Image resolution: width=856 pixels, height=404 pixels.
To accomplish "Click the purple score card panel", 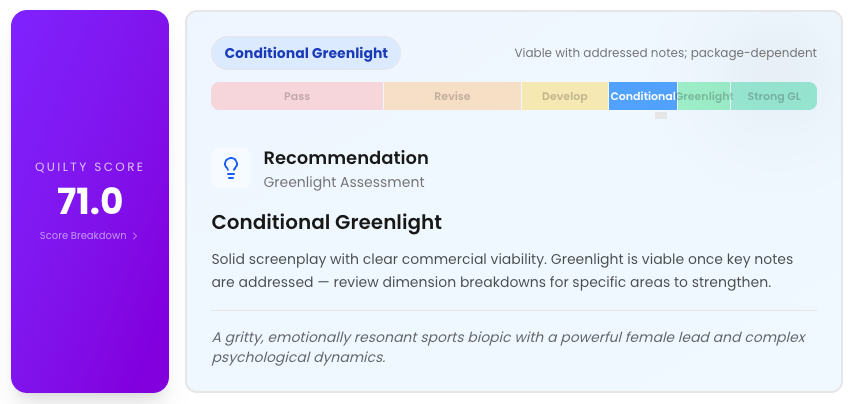I will point(90,201).
